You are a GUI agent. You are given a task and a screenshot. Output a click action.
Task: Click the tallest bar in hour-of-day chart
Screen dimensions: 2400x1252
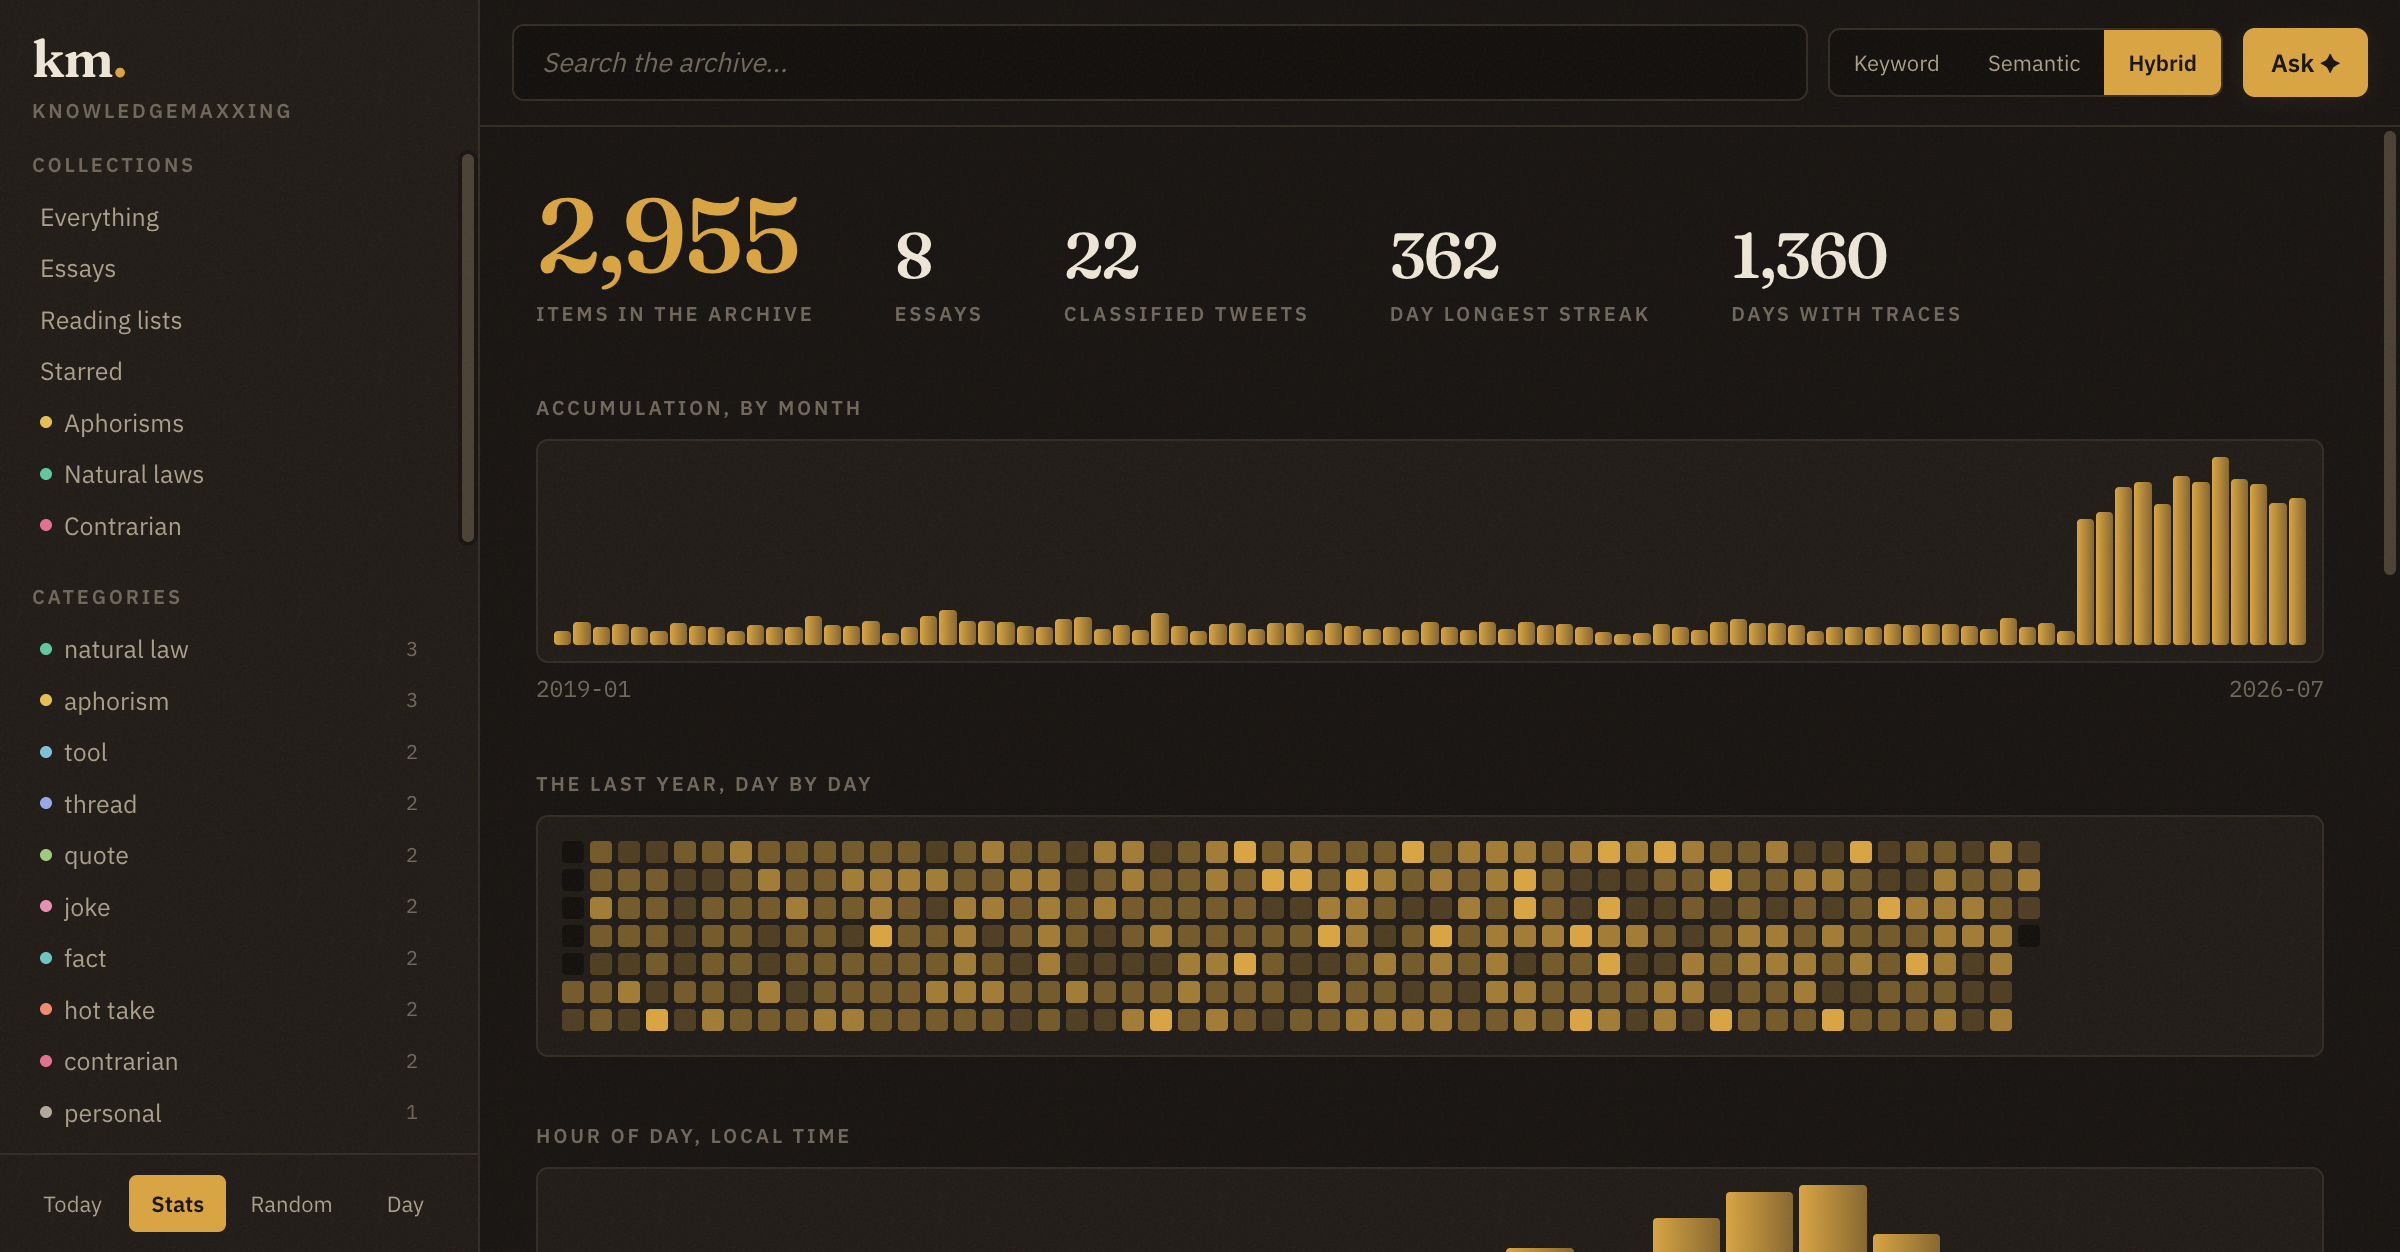pos(1832,1218)
